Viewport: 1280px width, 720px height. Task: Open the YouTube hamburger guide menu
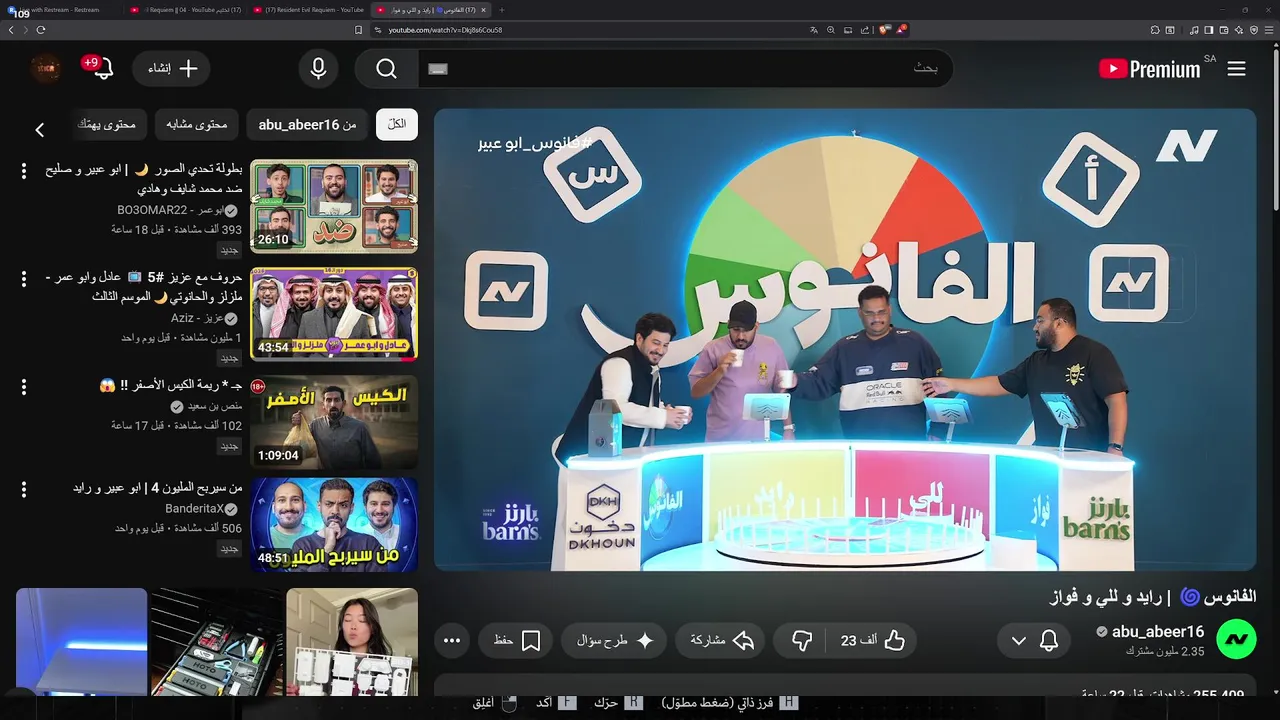point(1236,69)
